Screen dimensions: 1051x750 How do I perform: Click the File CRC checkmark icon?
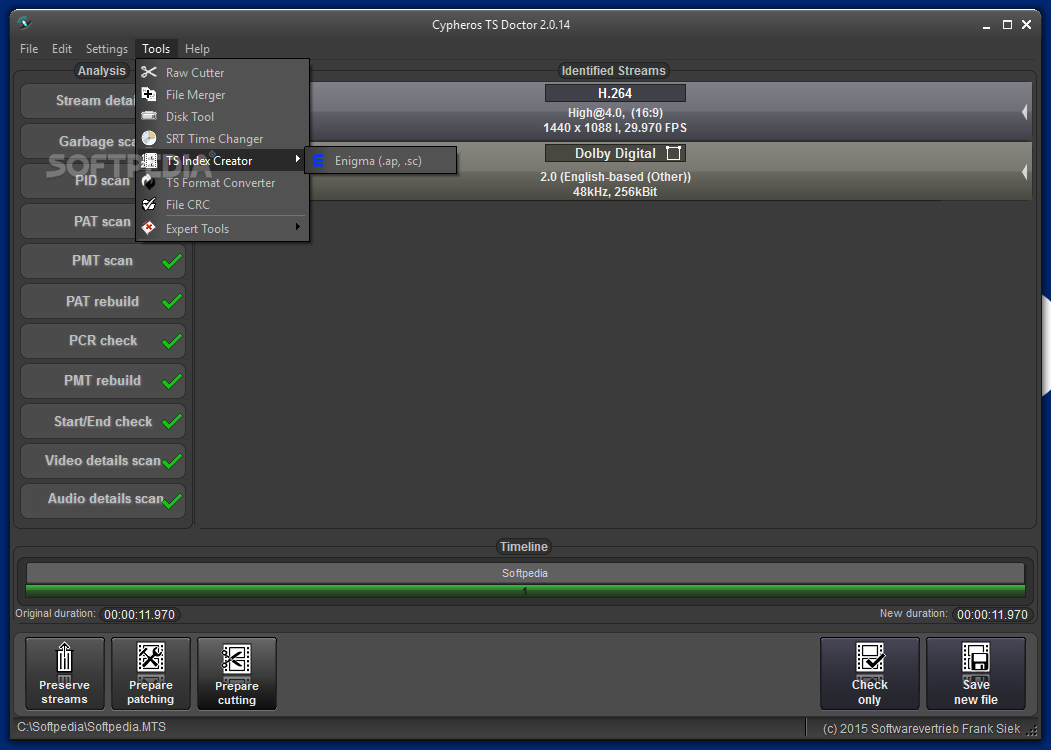pyautogui.click(x=149, y=204)
